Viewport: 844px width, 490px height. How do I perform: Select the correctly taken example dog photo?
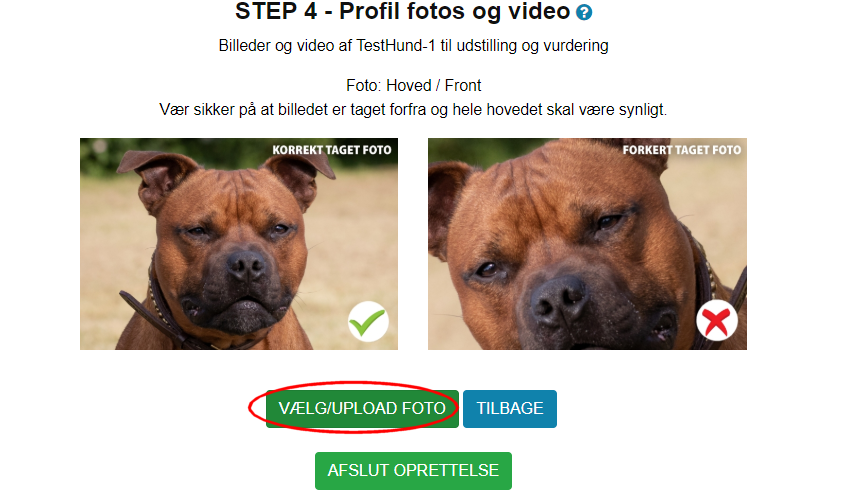point(239,244)
